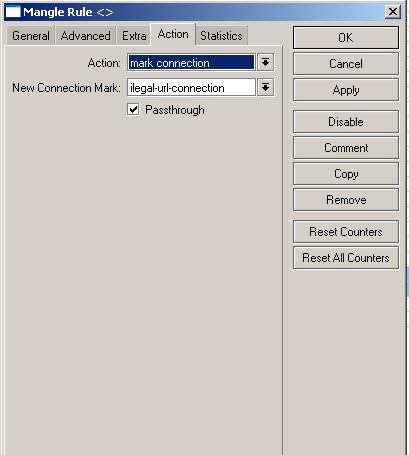
Task: Toggle the Passthrough checkbox
Action: 133,109
